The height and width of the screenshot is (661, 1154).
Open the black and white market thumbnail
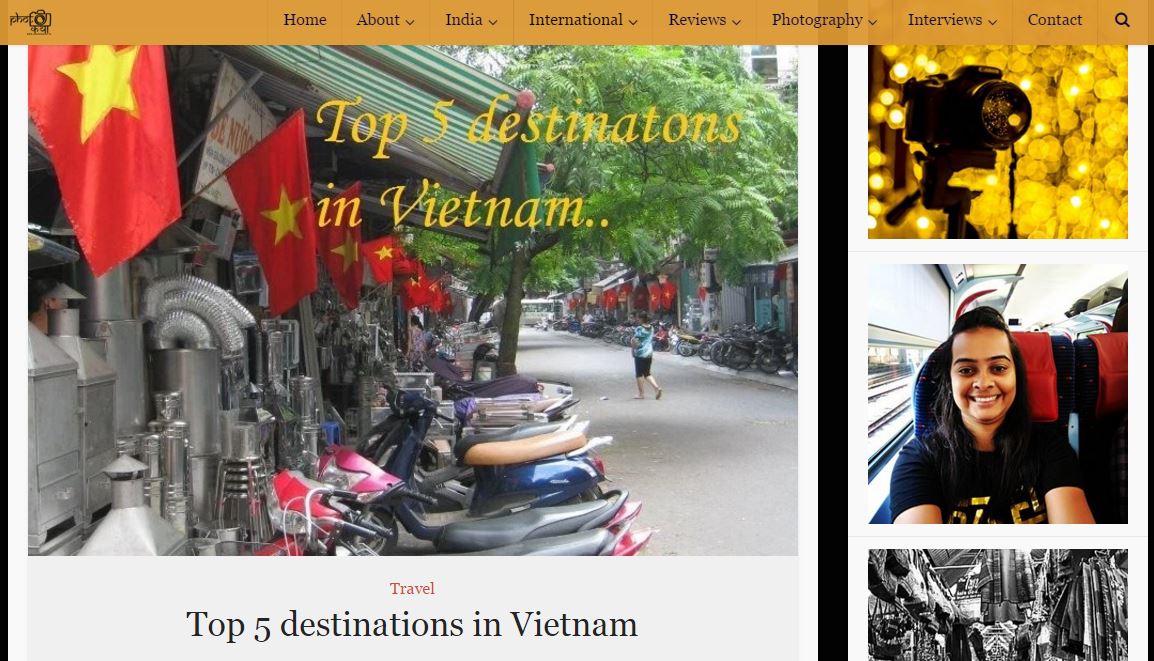click(997, 605)
